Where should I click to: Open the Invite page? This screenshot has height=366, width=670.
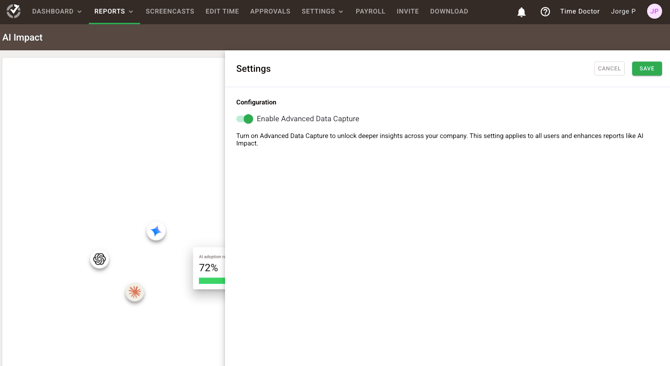coord(407,12)
